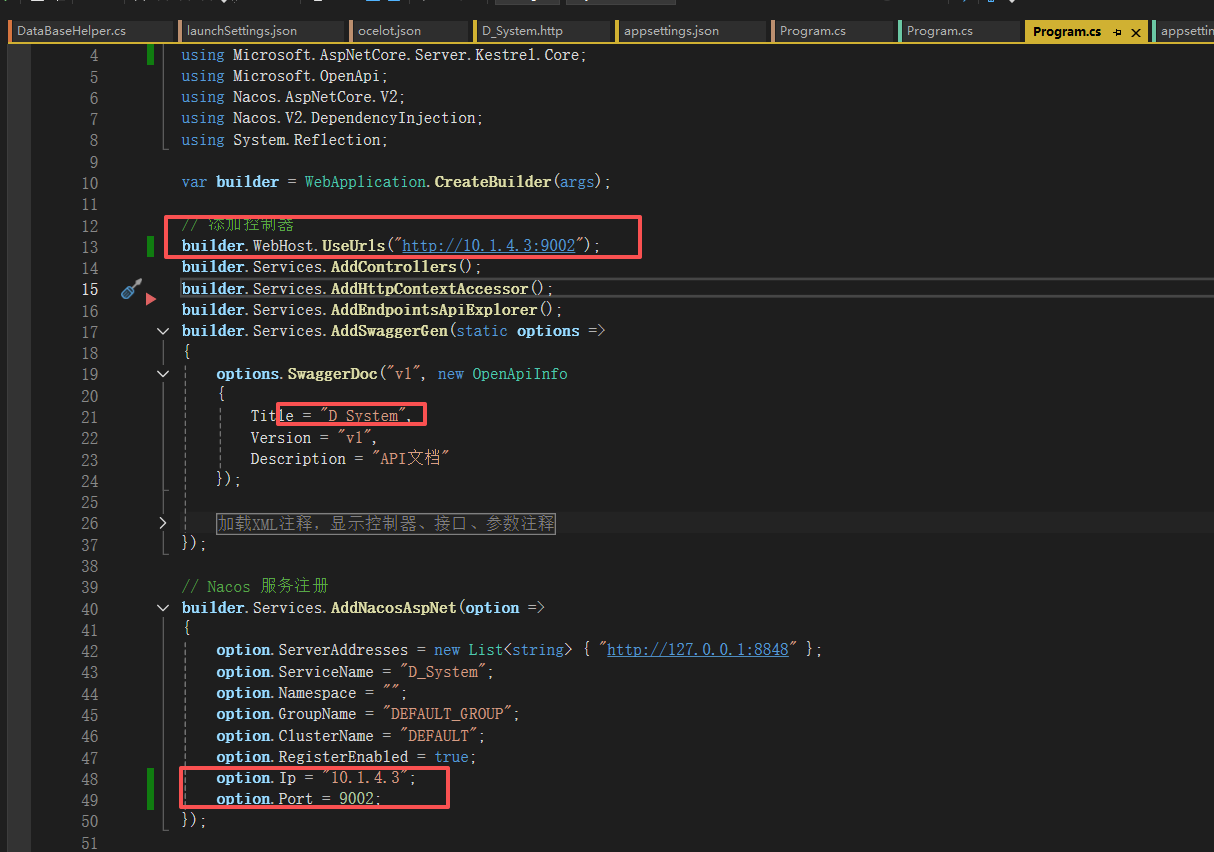Click the Nacos.V2.DependencyInjection using line
The width and height of the screenshot is (1214, 852).
coord(332,118)
